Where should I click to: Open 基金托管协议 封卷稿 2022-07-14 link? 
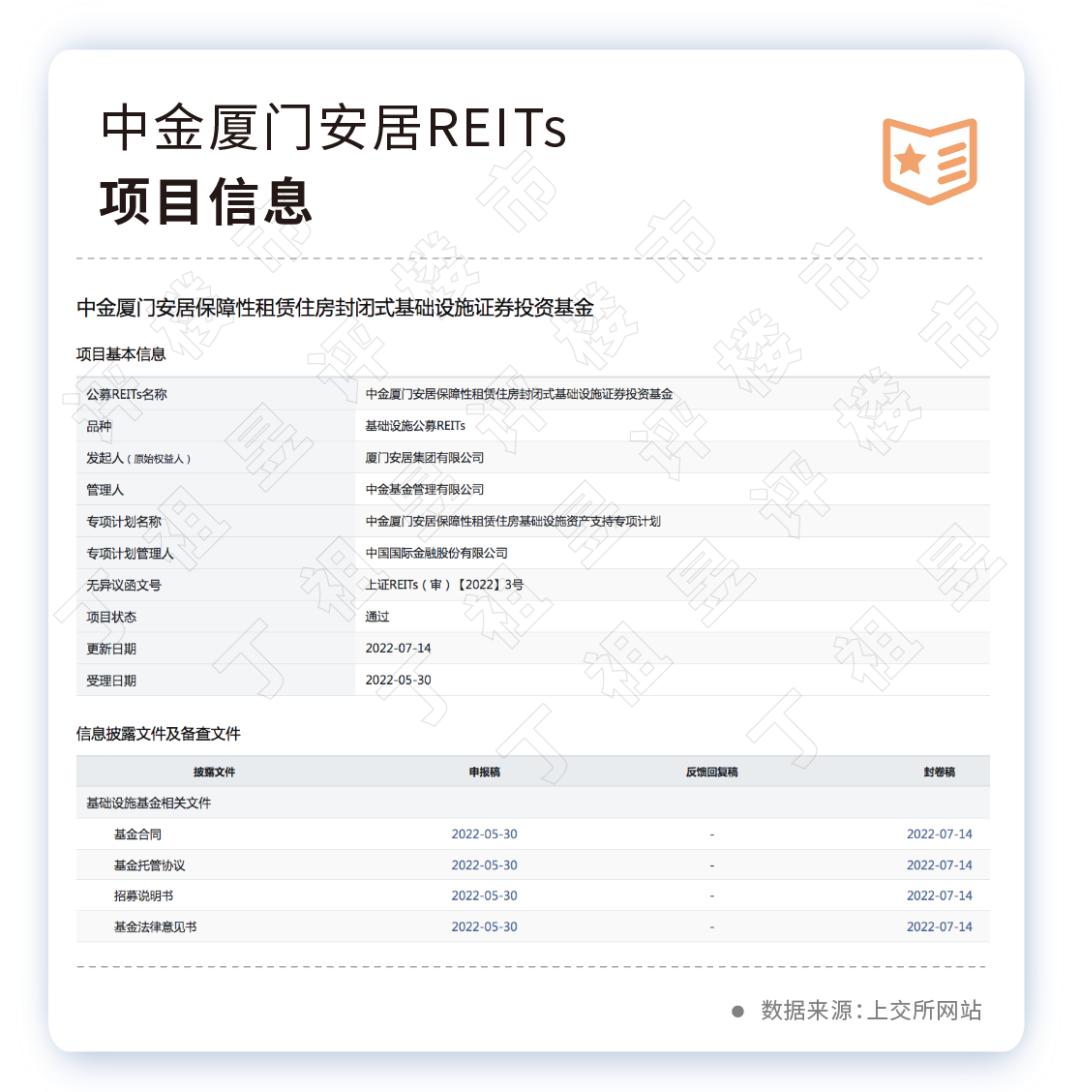939,865
